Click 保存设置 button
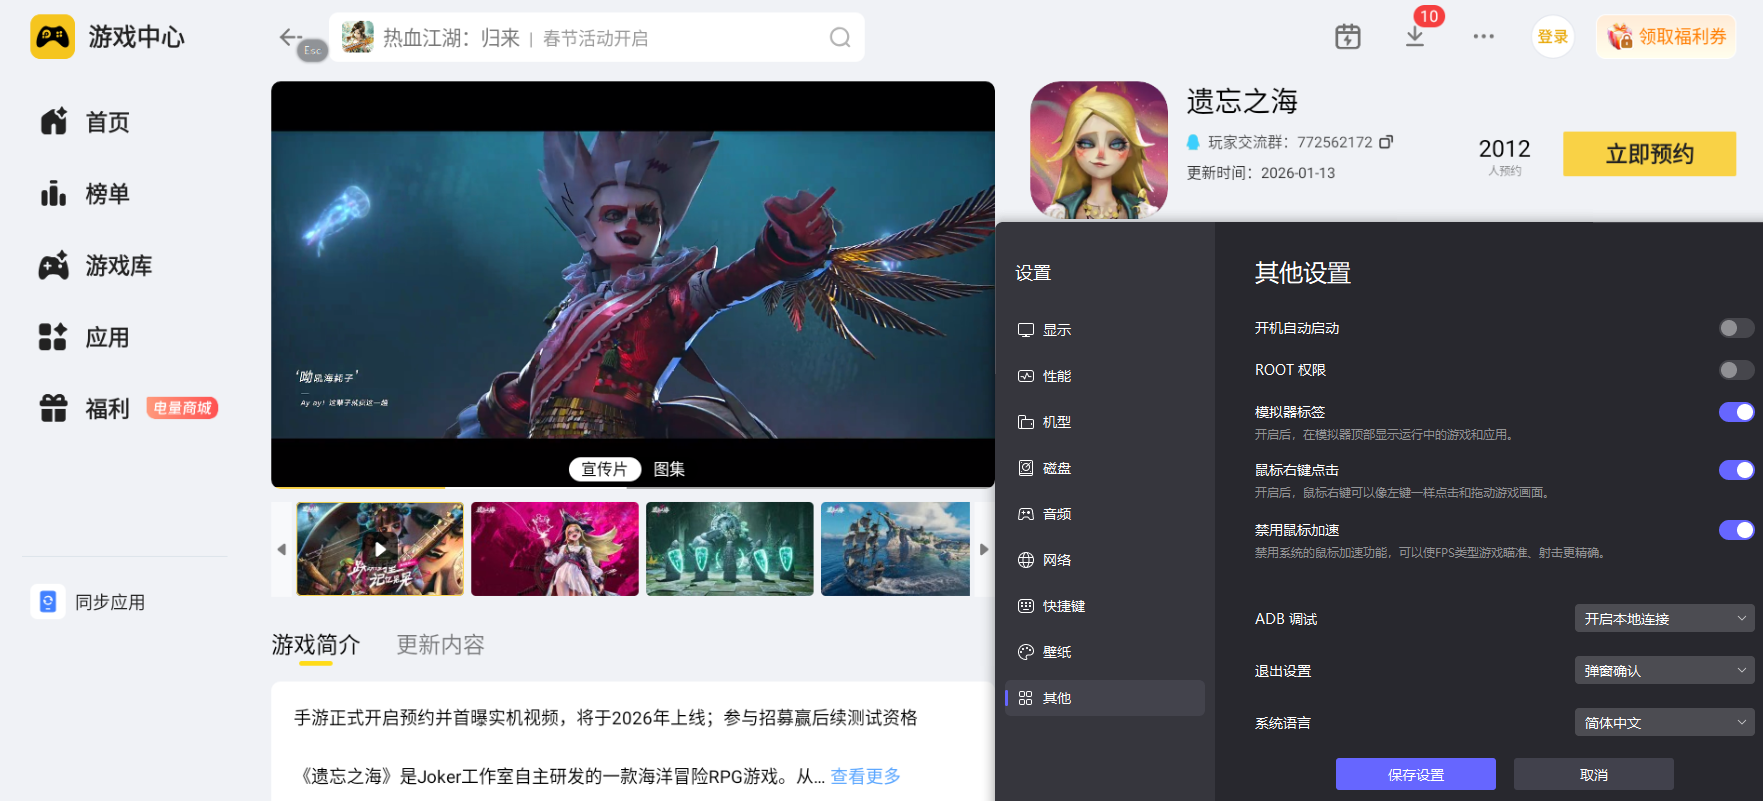This screenshot has height=801, width=1763. click(x=1416, y=775)
